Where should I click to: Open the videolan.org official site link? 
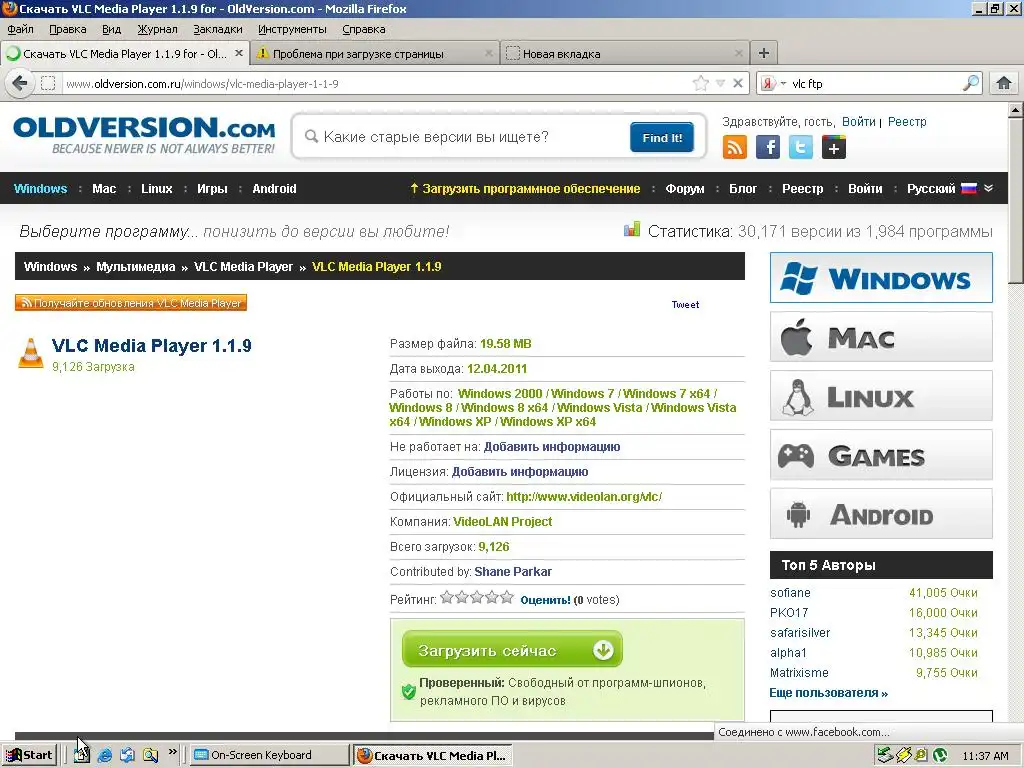tap(584, 496)
